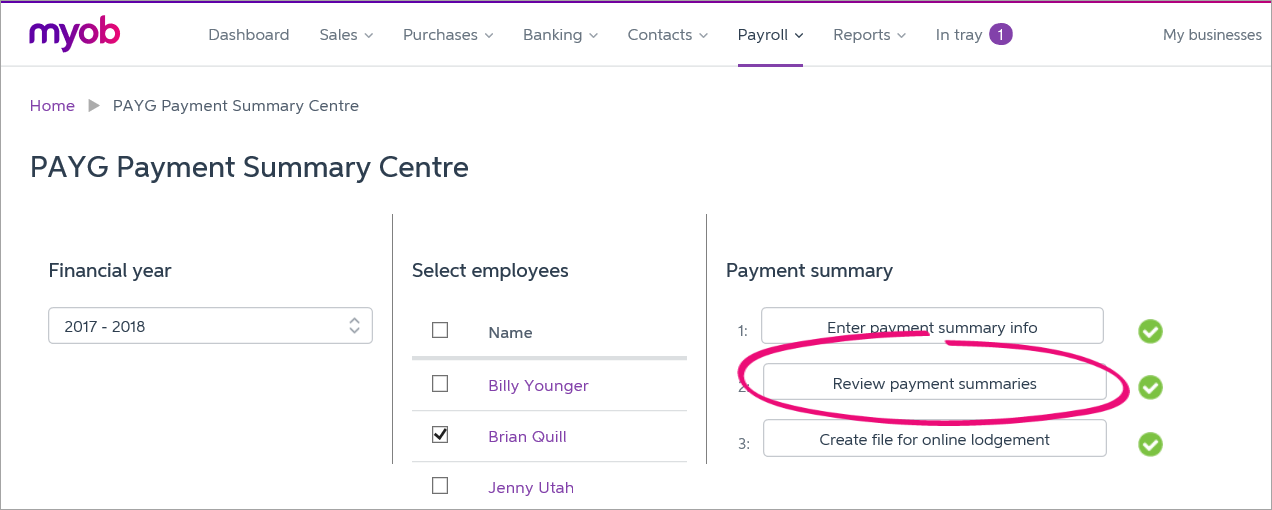
Task: Untick the Brian Quill checkbox
Action: [x=440, y=434]
